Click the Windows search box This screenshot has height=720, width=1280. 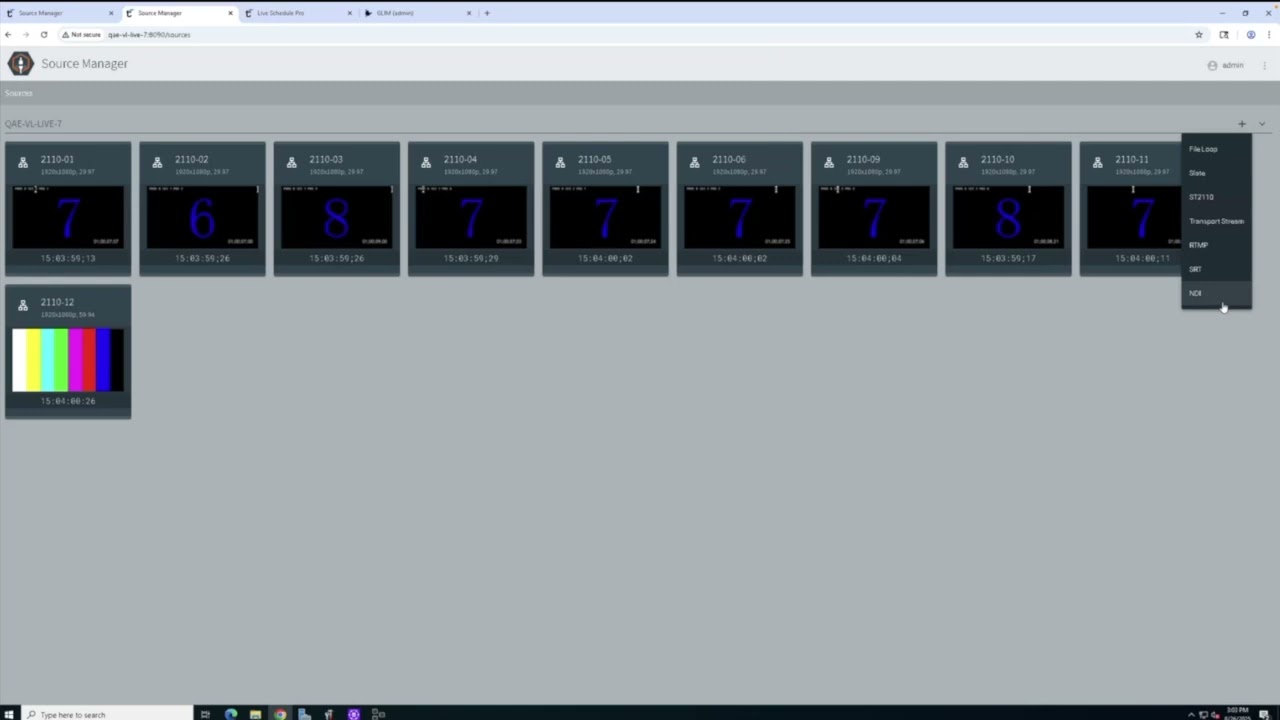[107, 714]
